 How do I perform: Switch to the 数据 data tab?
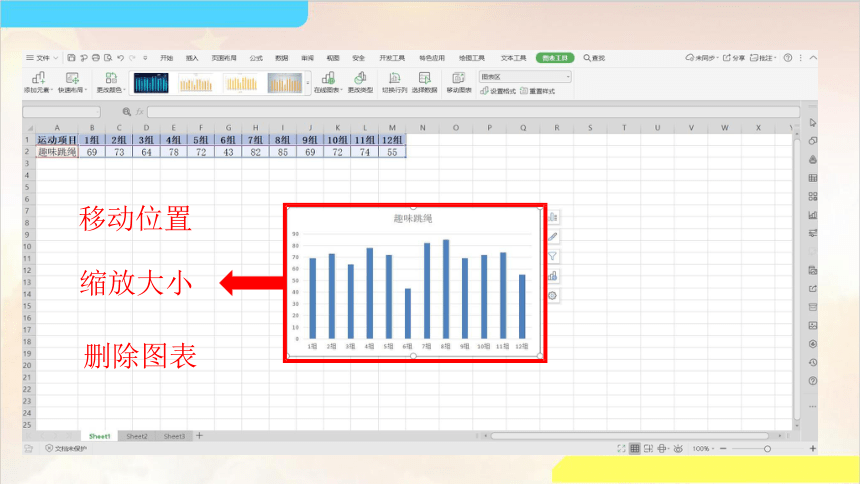point(281,58)
